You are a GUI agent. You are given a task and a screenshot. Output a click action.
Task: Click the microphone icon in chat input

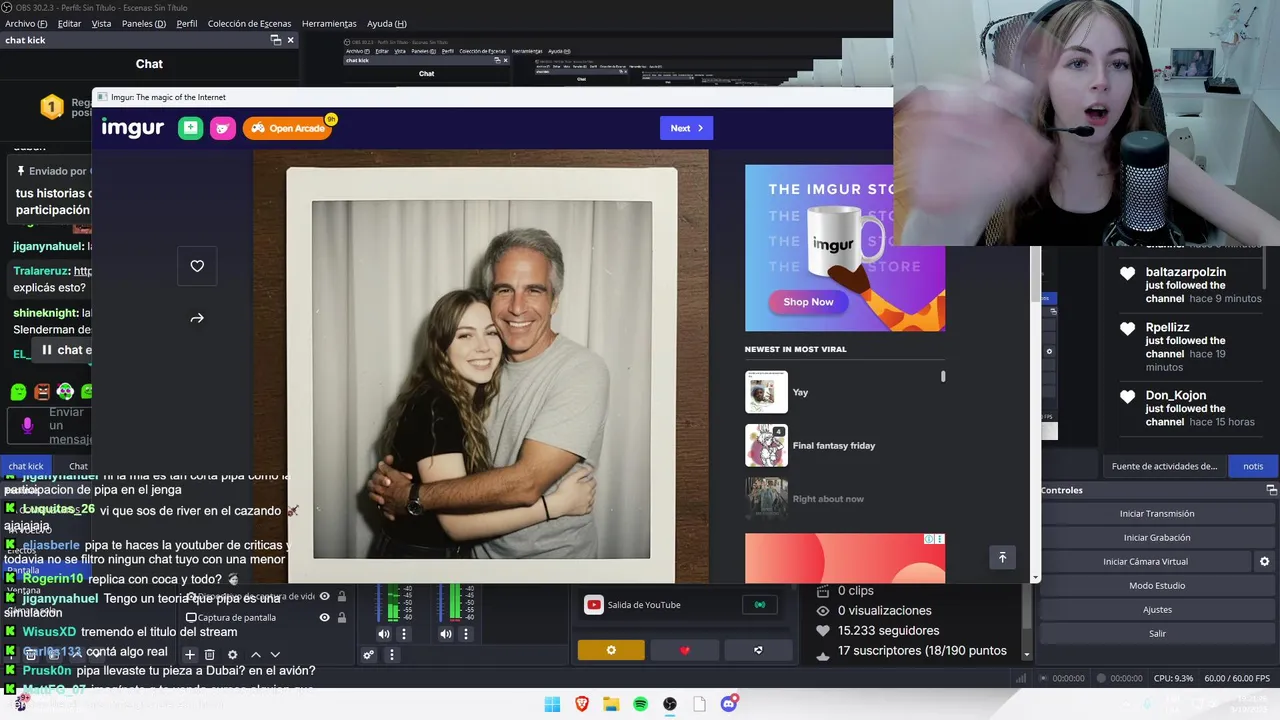pyautogui.click(x=27, y=426)
